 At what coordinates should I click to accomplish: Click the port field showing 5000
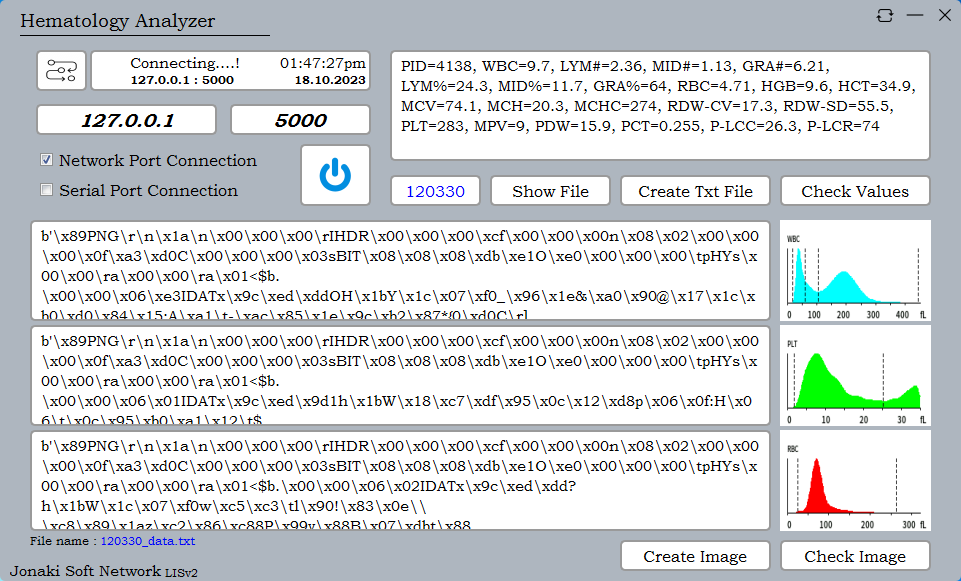point(300,120)
